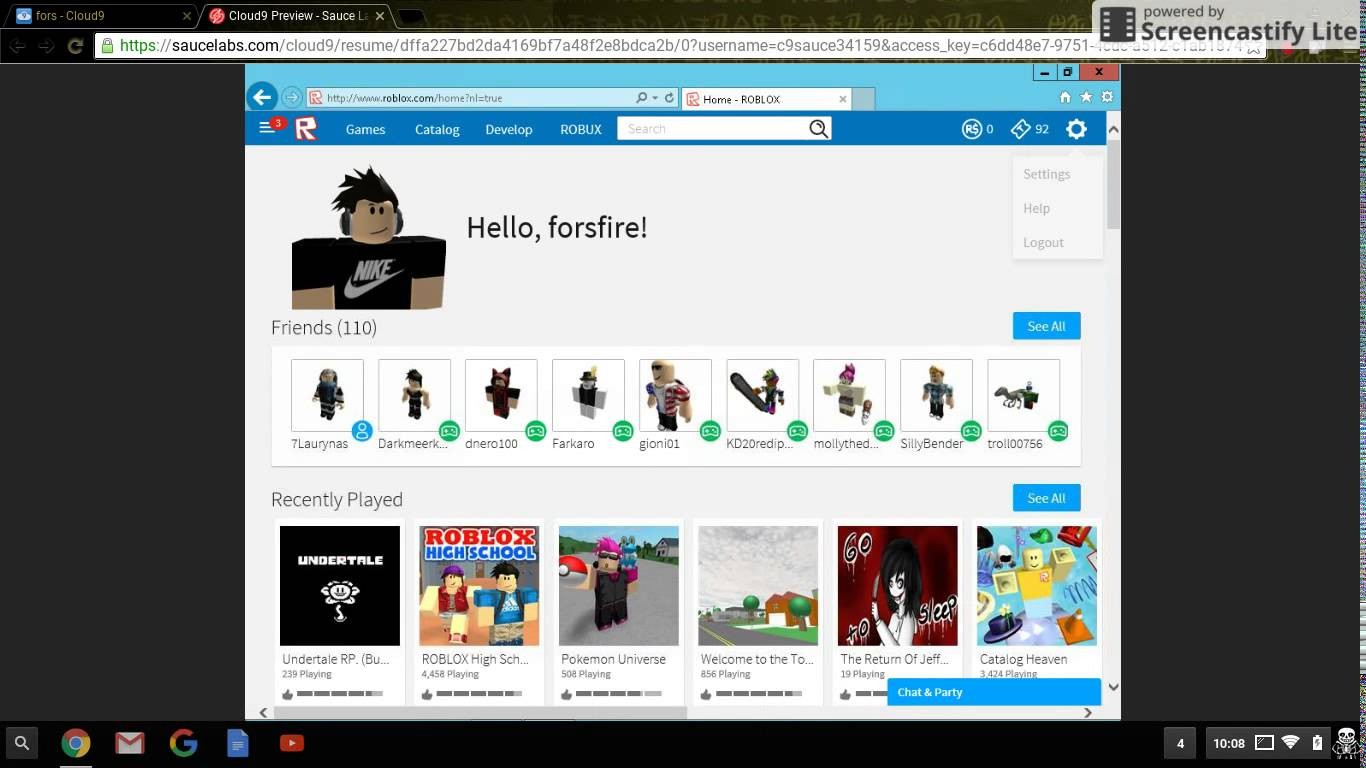Open the inner browser home icon
The width and height of the screenshot is (1366, 768).
[1065, 97]
